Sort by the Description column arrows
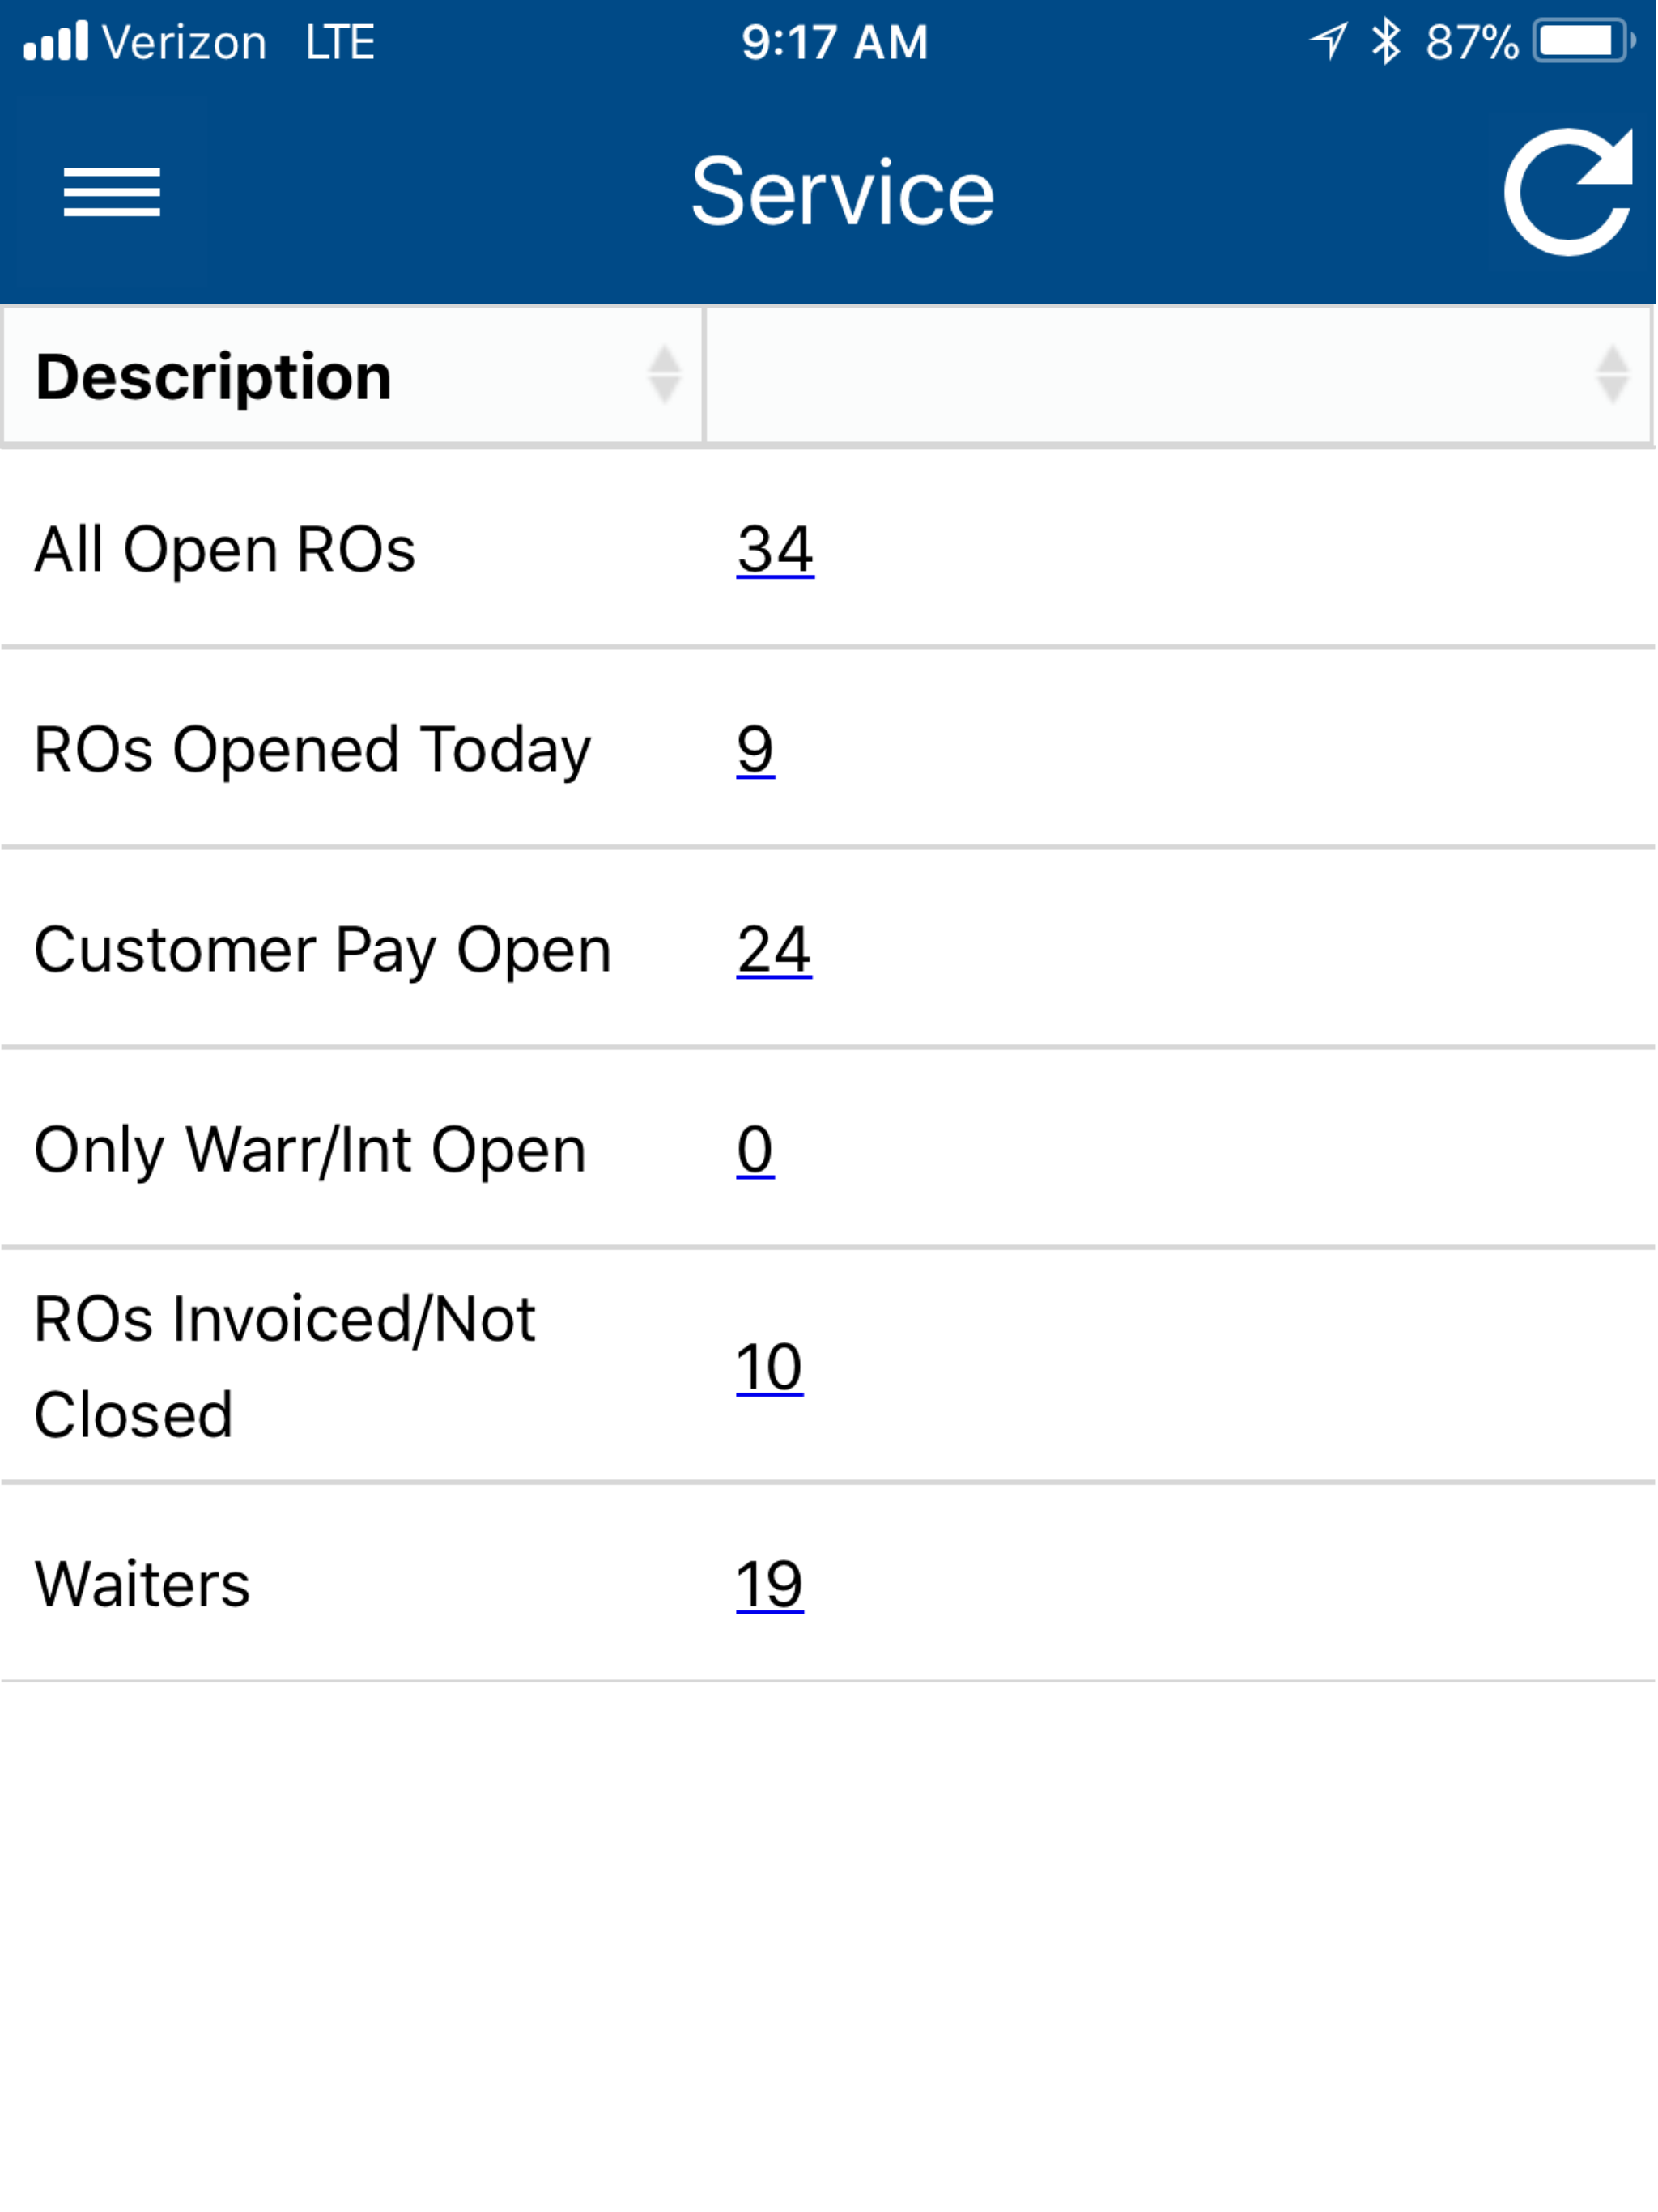This screenshot has width=1658, height=2212. pos(664,375)
